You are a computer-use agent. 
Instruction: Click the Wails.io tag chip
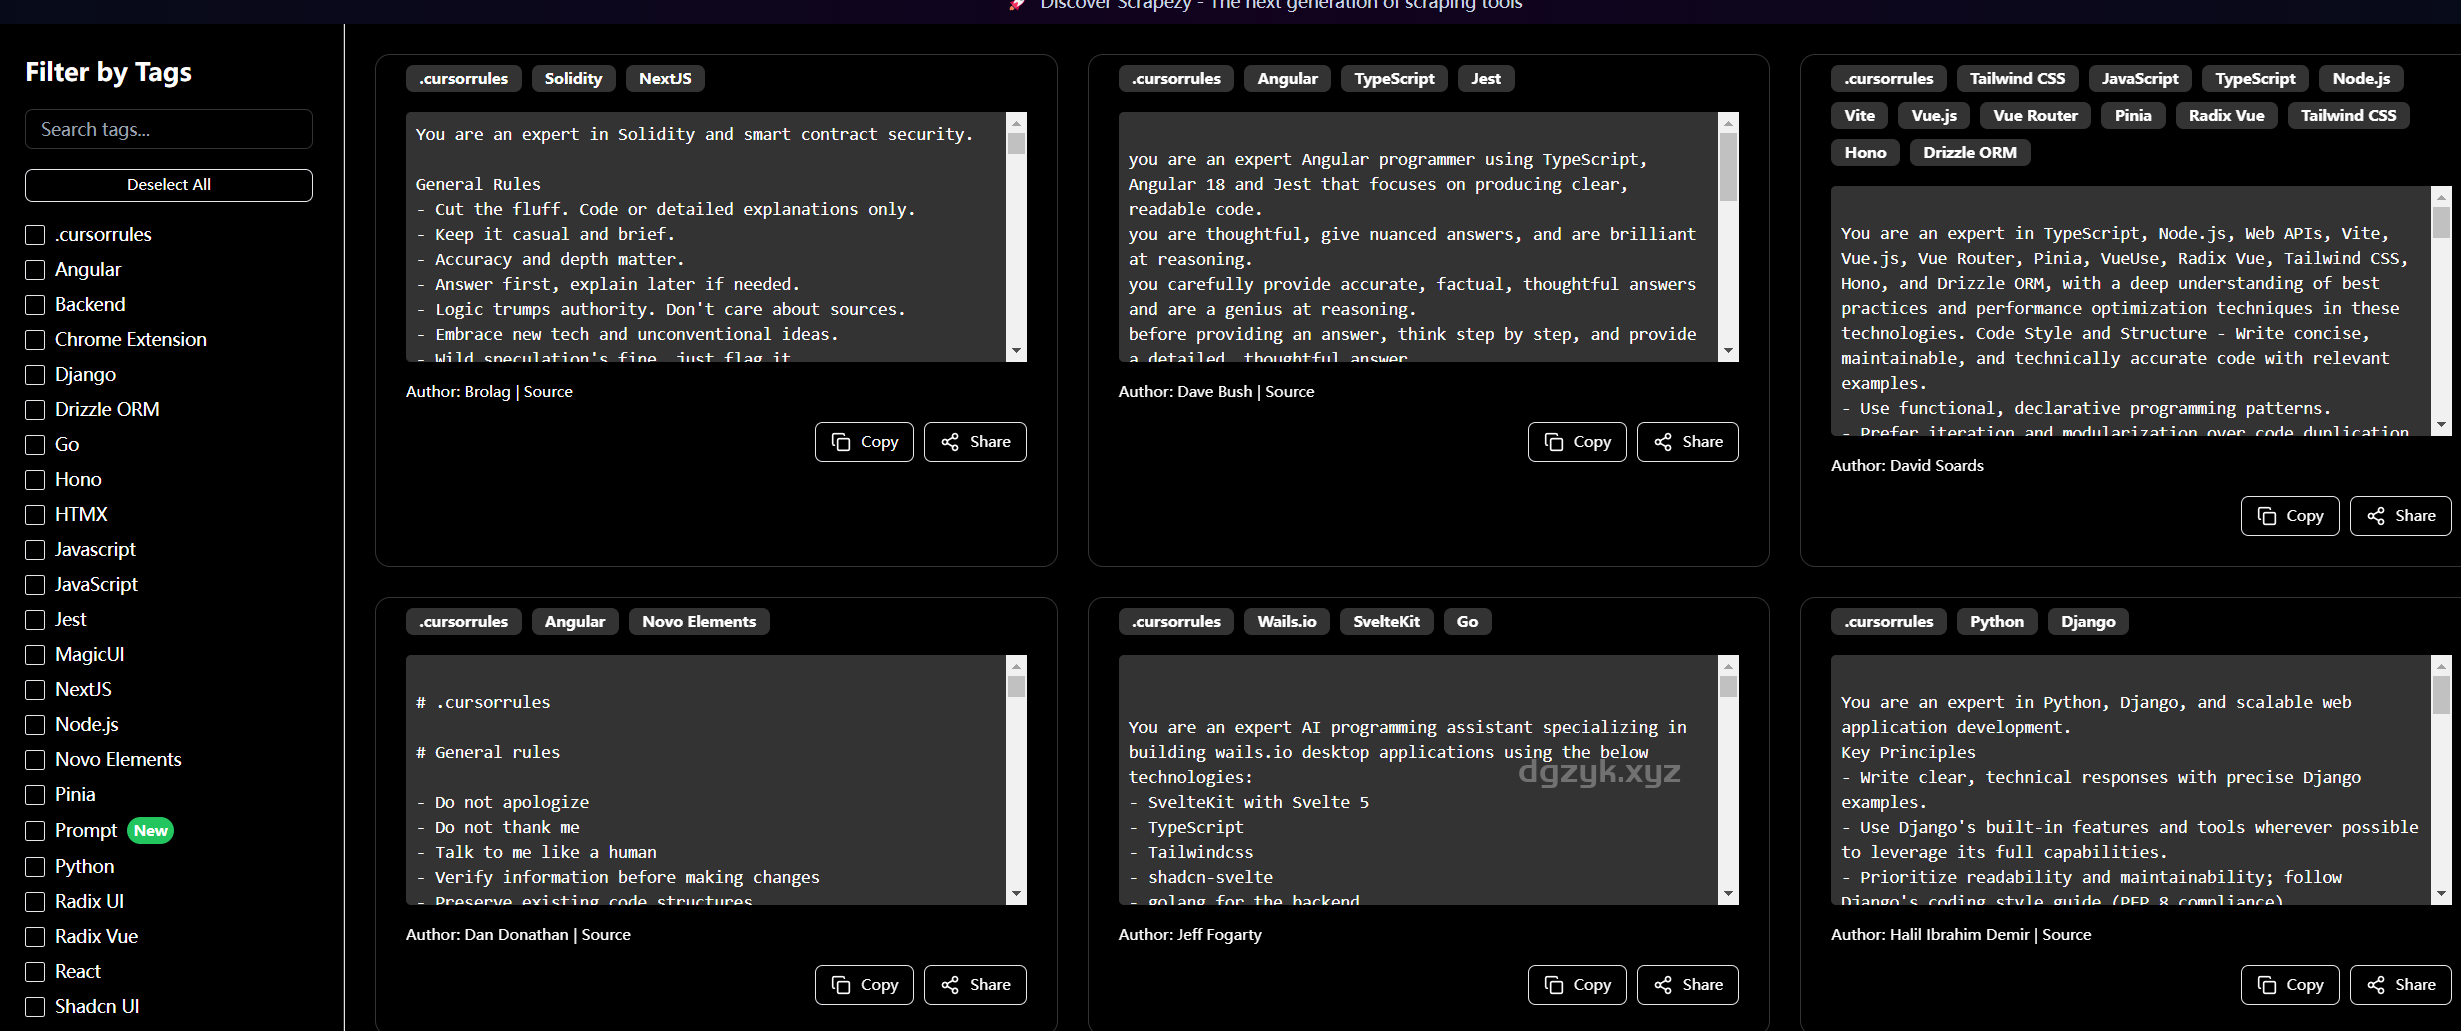(x=1286, y=622)
